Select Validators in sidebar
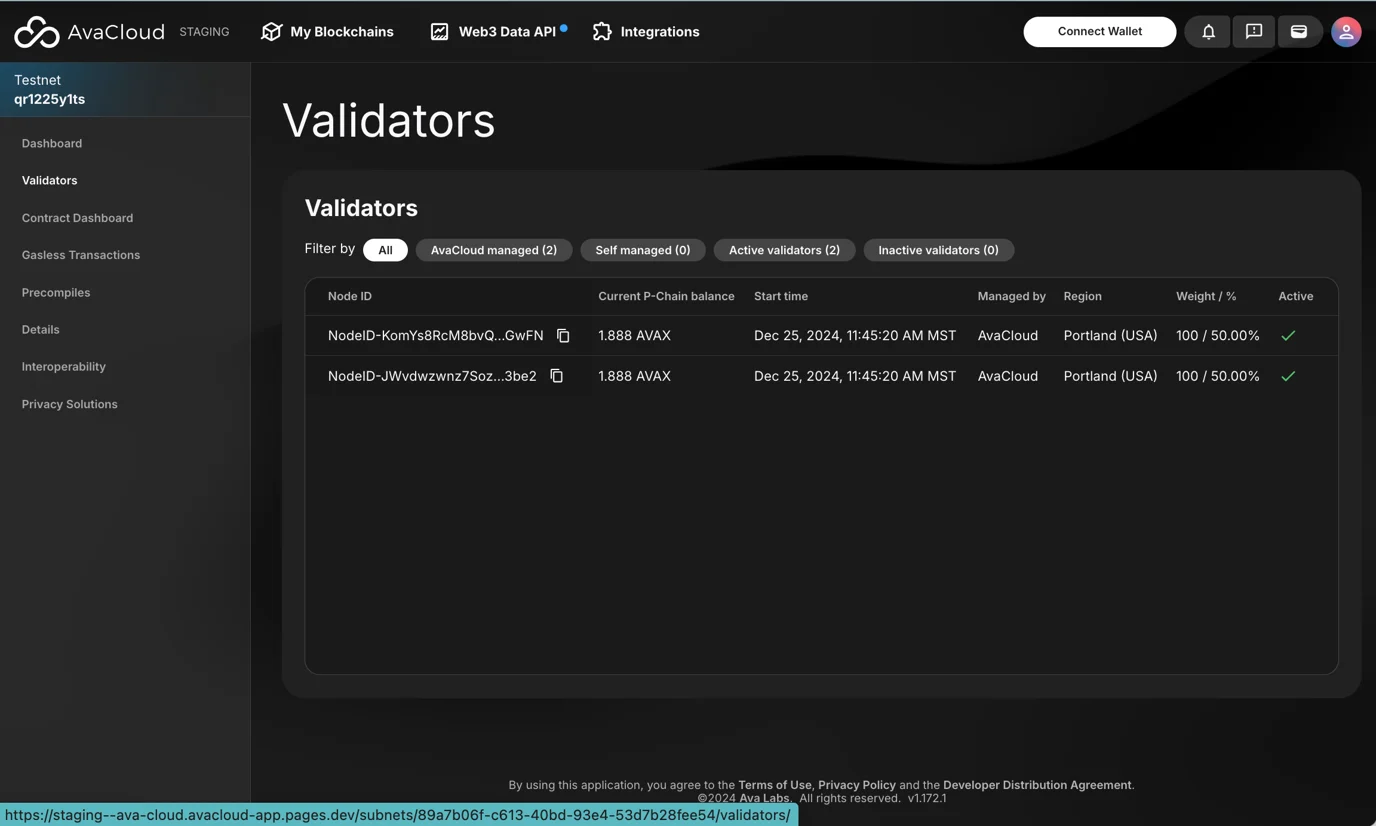Viewport: 1376px width, 826px height. pos(50,181)
